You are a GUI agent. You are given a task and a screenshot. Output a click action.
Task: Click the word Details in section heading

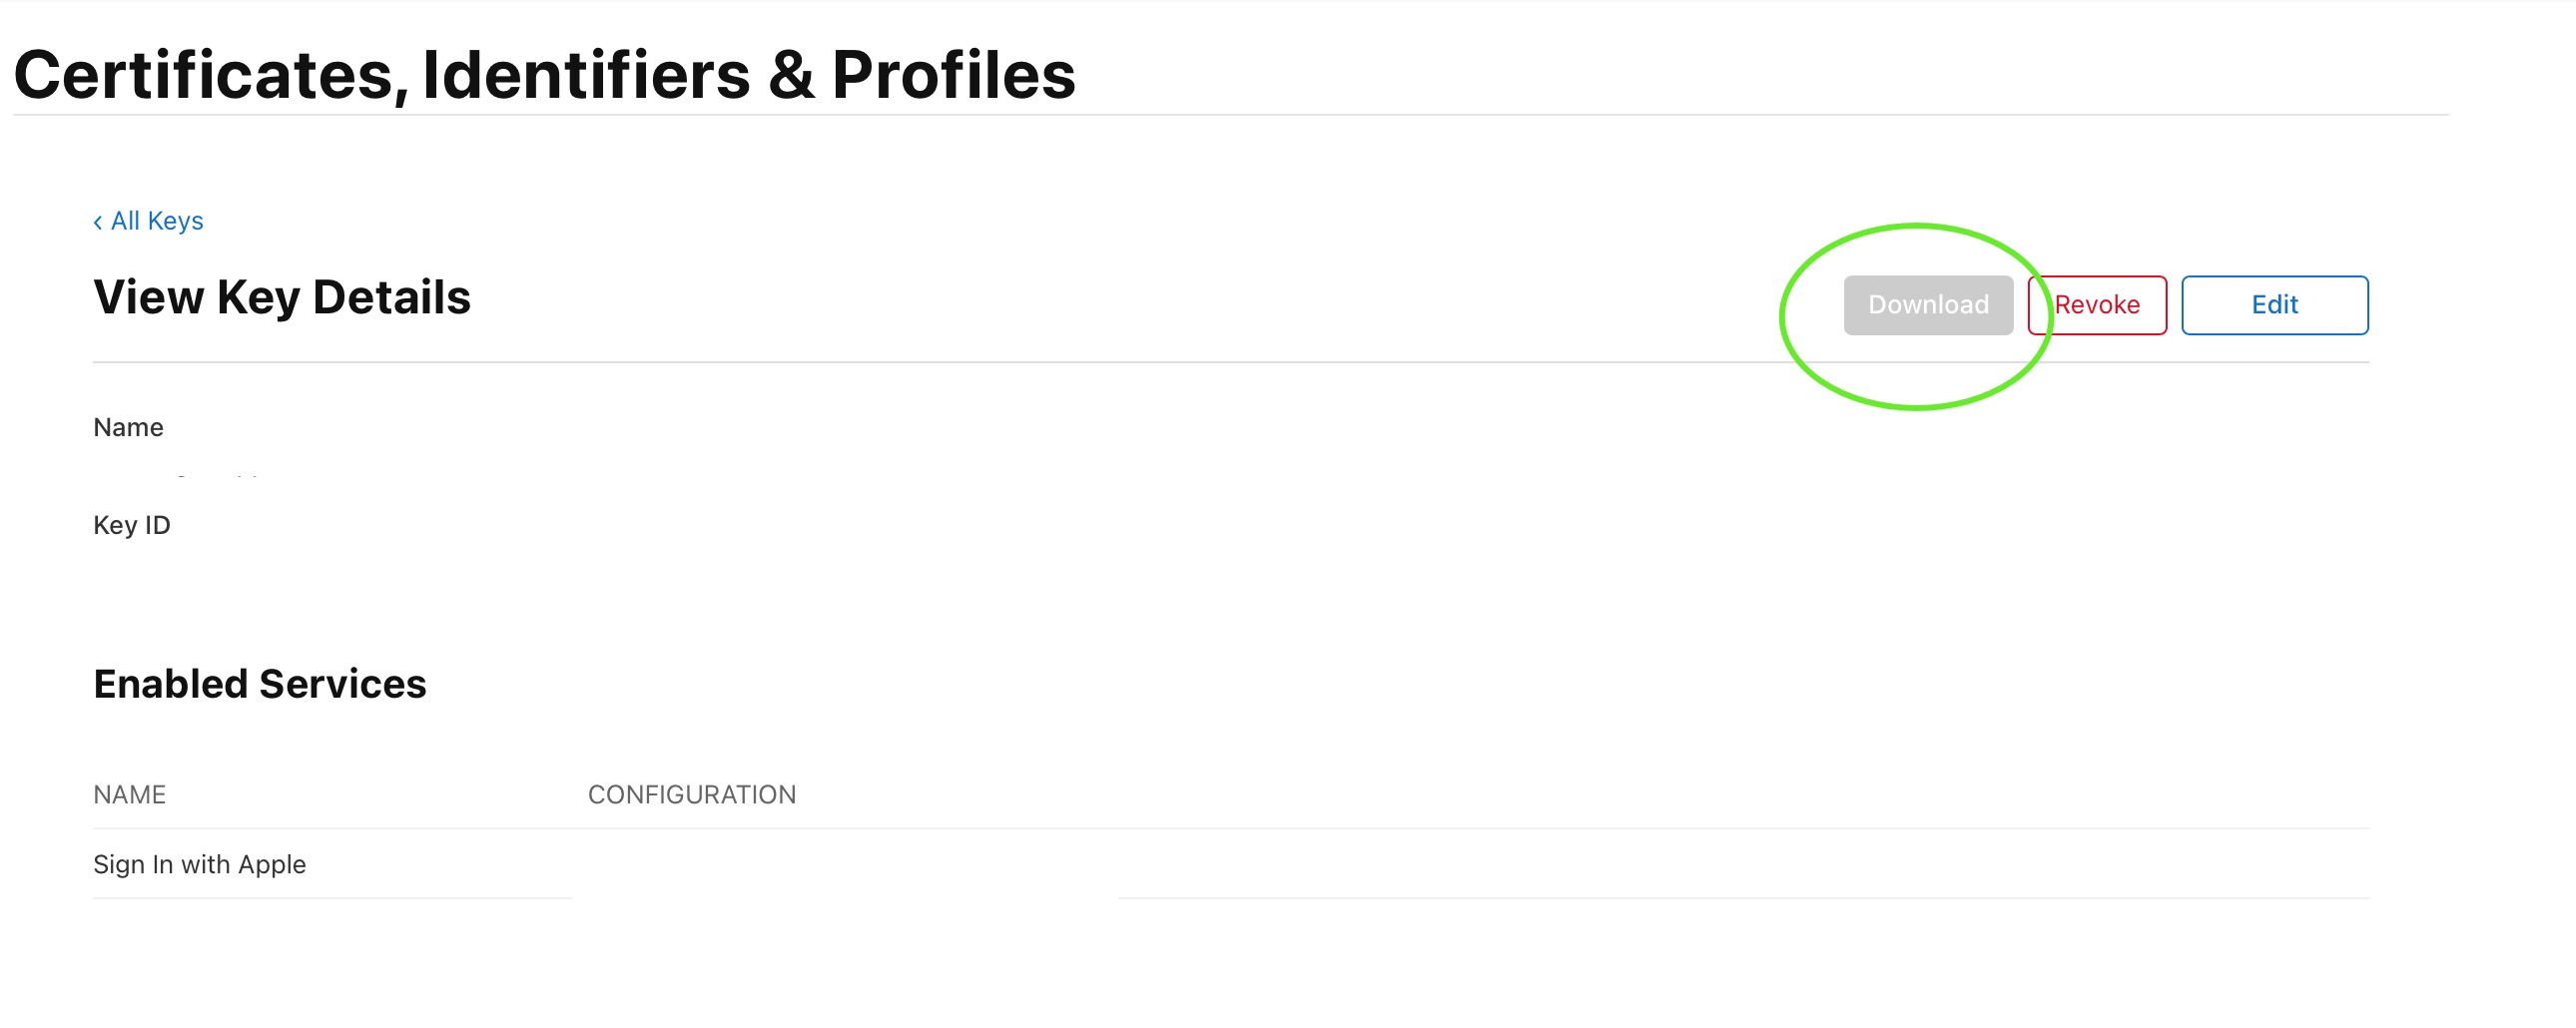[x=392, y=298]
